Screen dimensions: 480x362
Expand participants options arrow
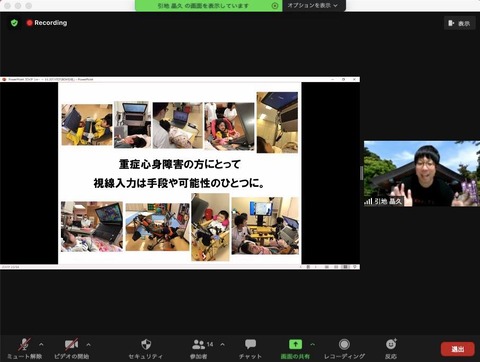(x=222, y=344)
